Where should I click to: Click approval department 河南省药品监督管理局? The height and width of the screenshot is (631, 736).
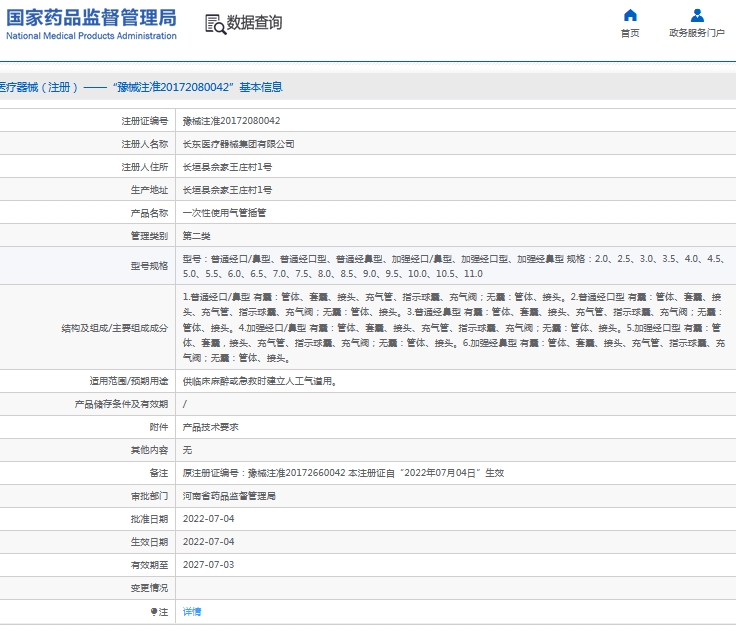[229, 496]
